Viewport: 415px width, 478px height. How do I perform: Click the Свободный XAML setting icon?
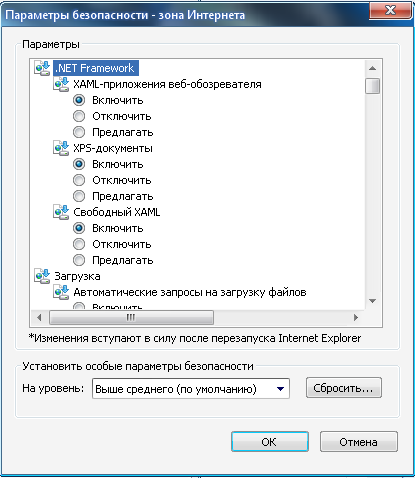click(61, 212)
